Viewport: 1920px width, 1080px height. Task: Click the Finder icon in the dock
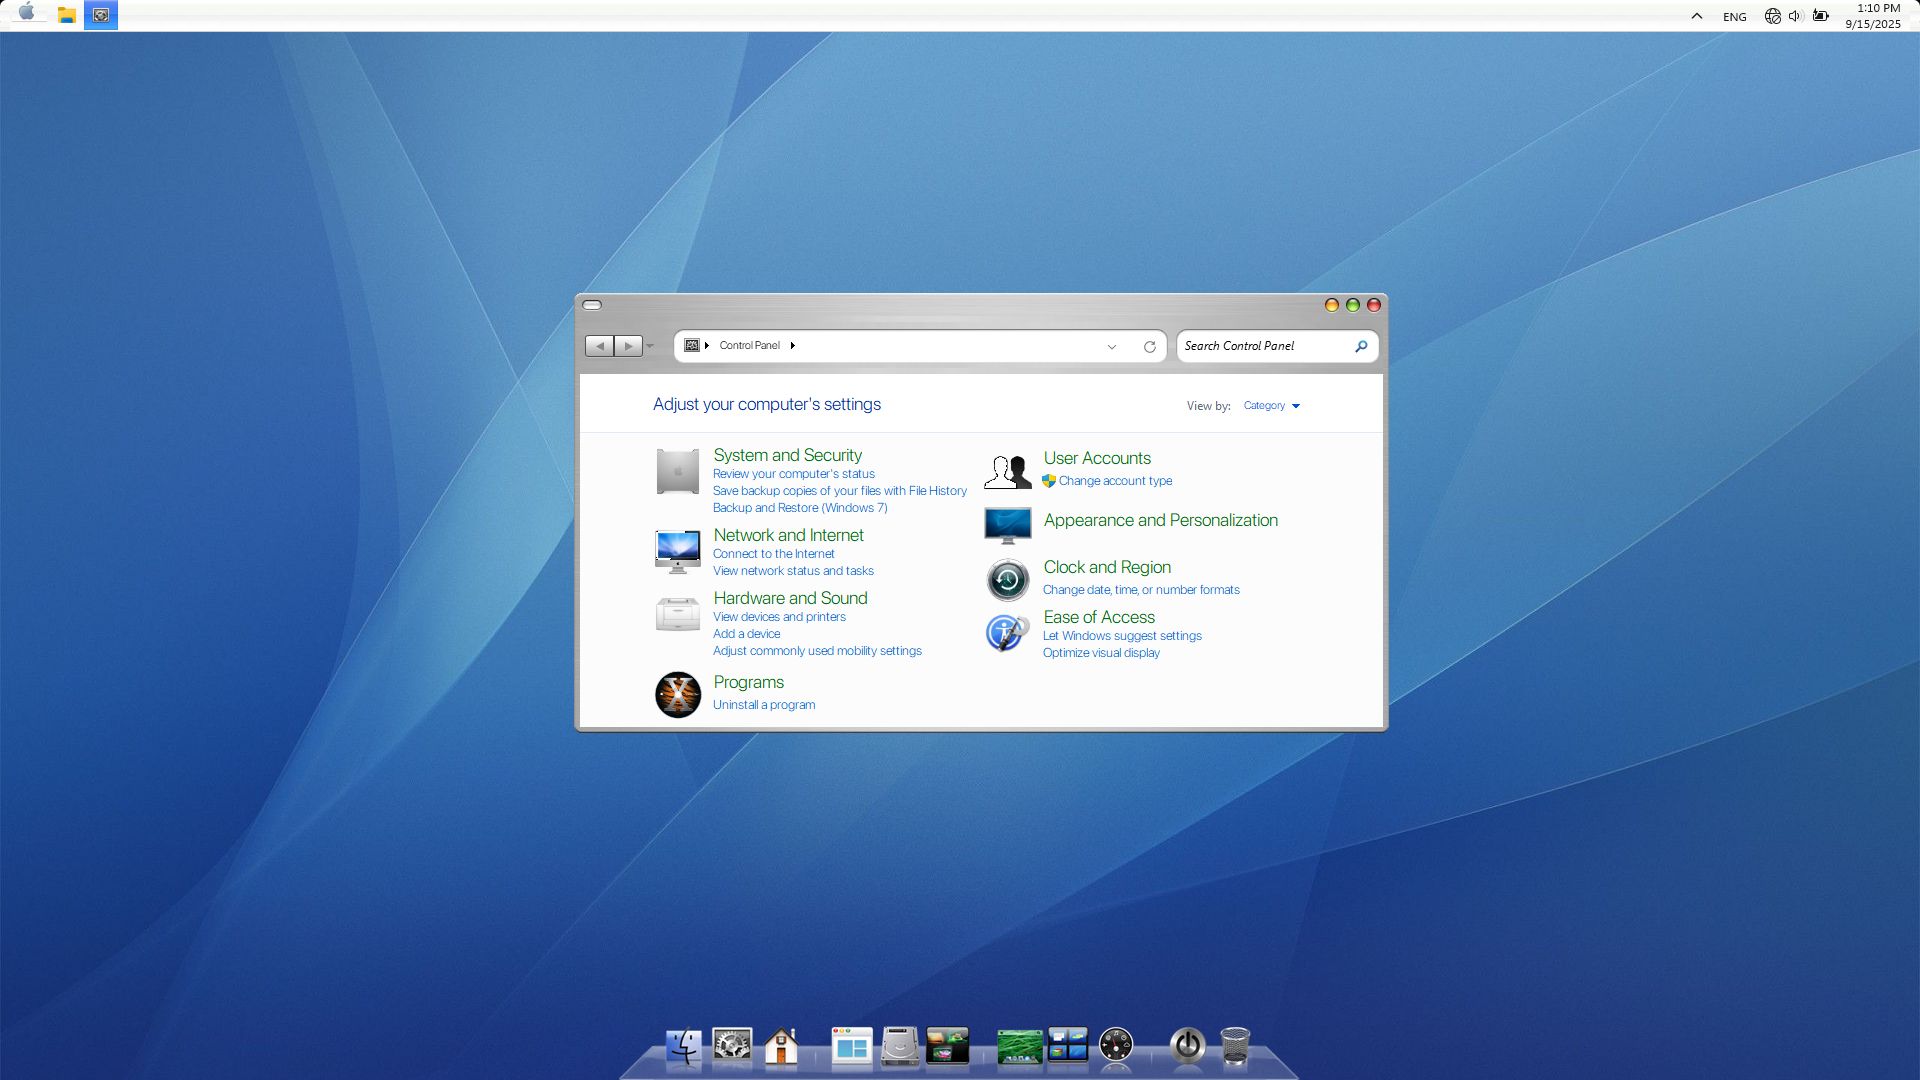(684, 1047)
